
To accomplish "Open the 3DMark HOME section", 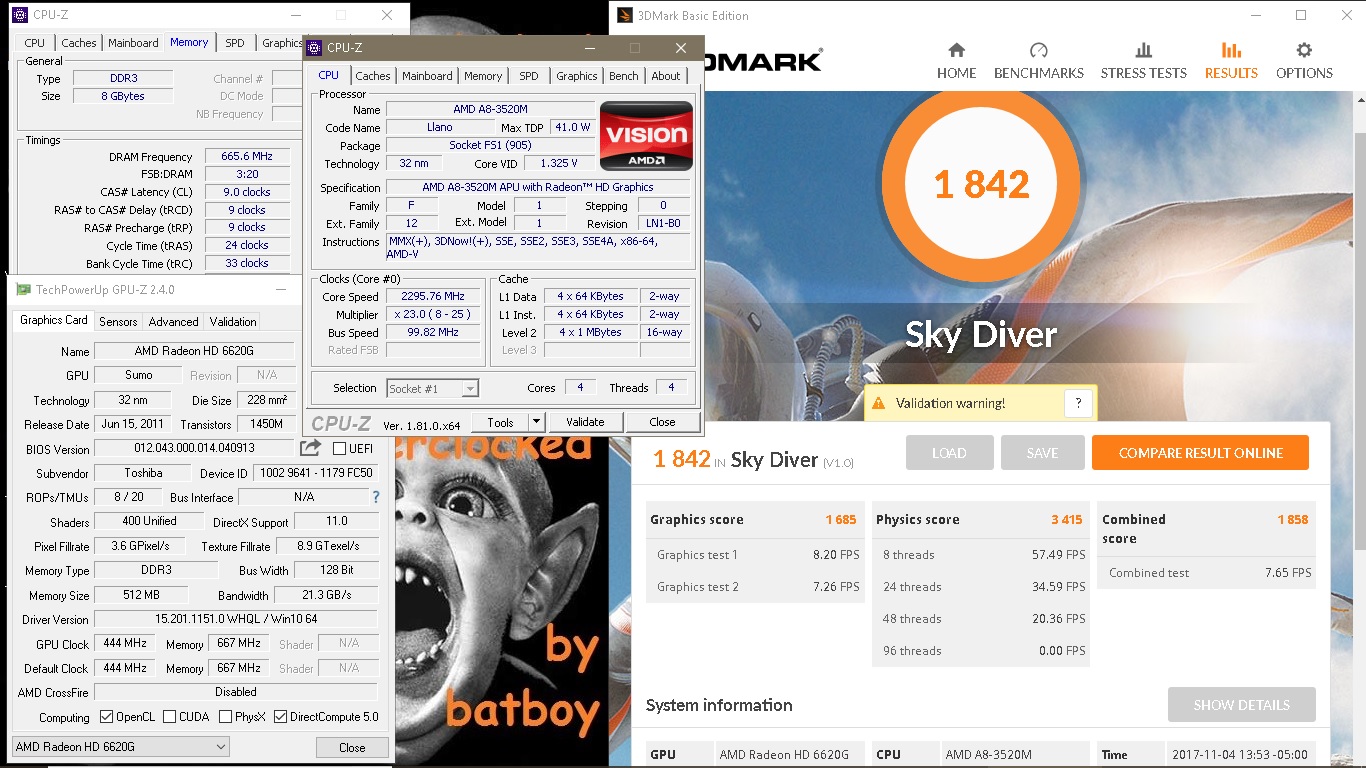I will point(956,61).
